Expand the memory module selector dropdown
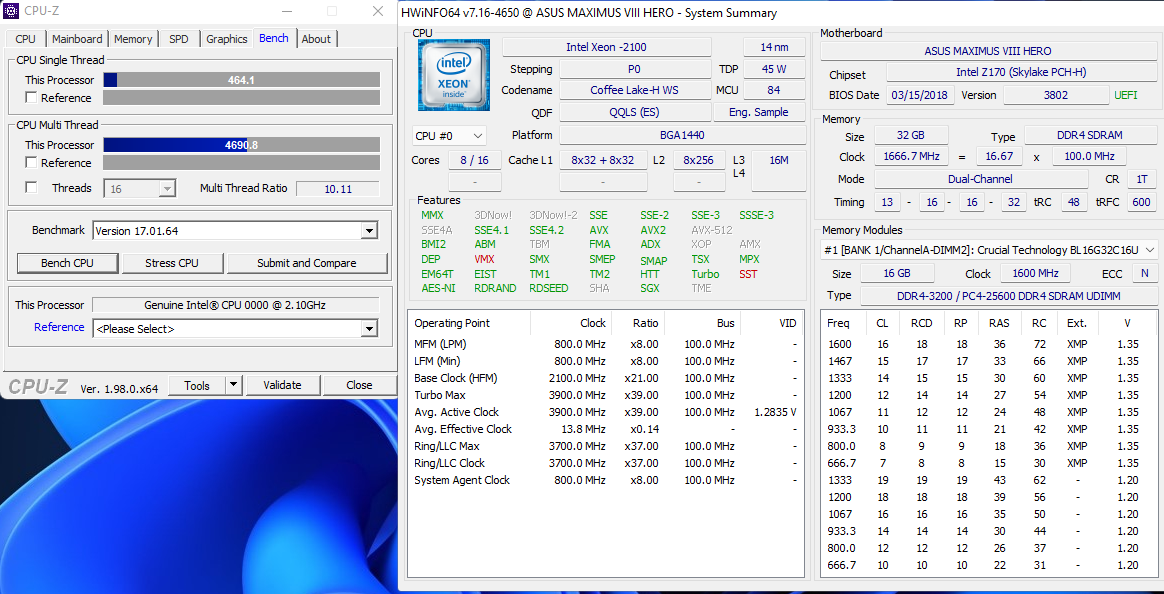 tap(990, 250)
